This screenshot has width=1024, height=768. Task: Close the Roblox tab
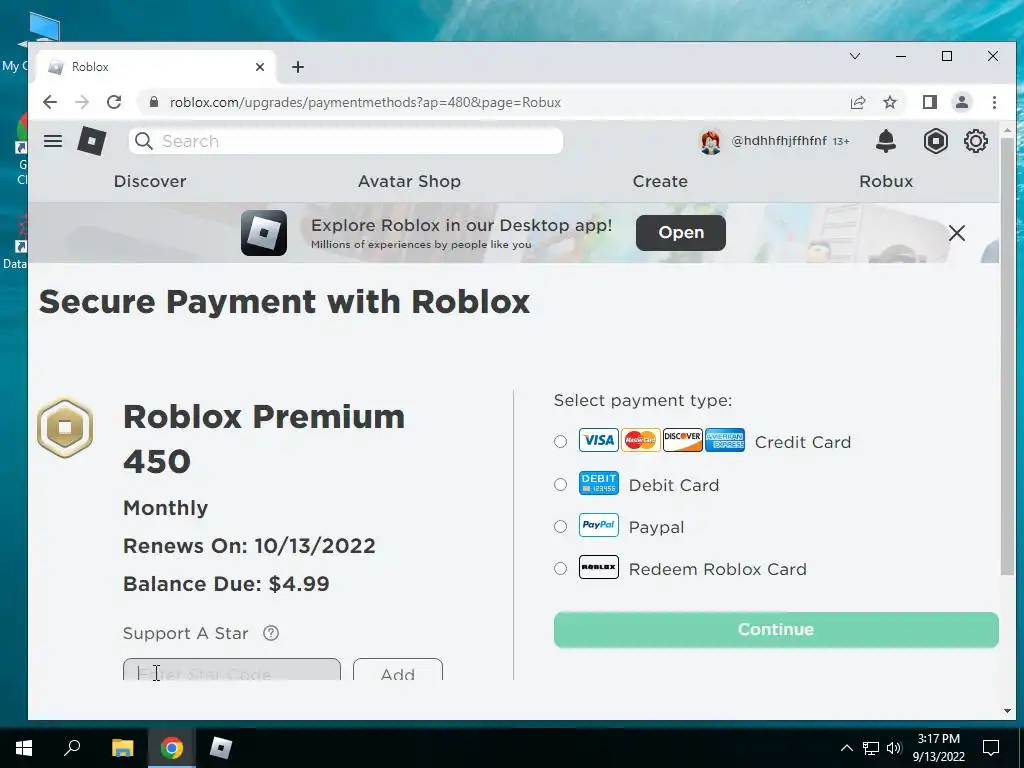point(260,67)
